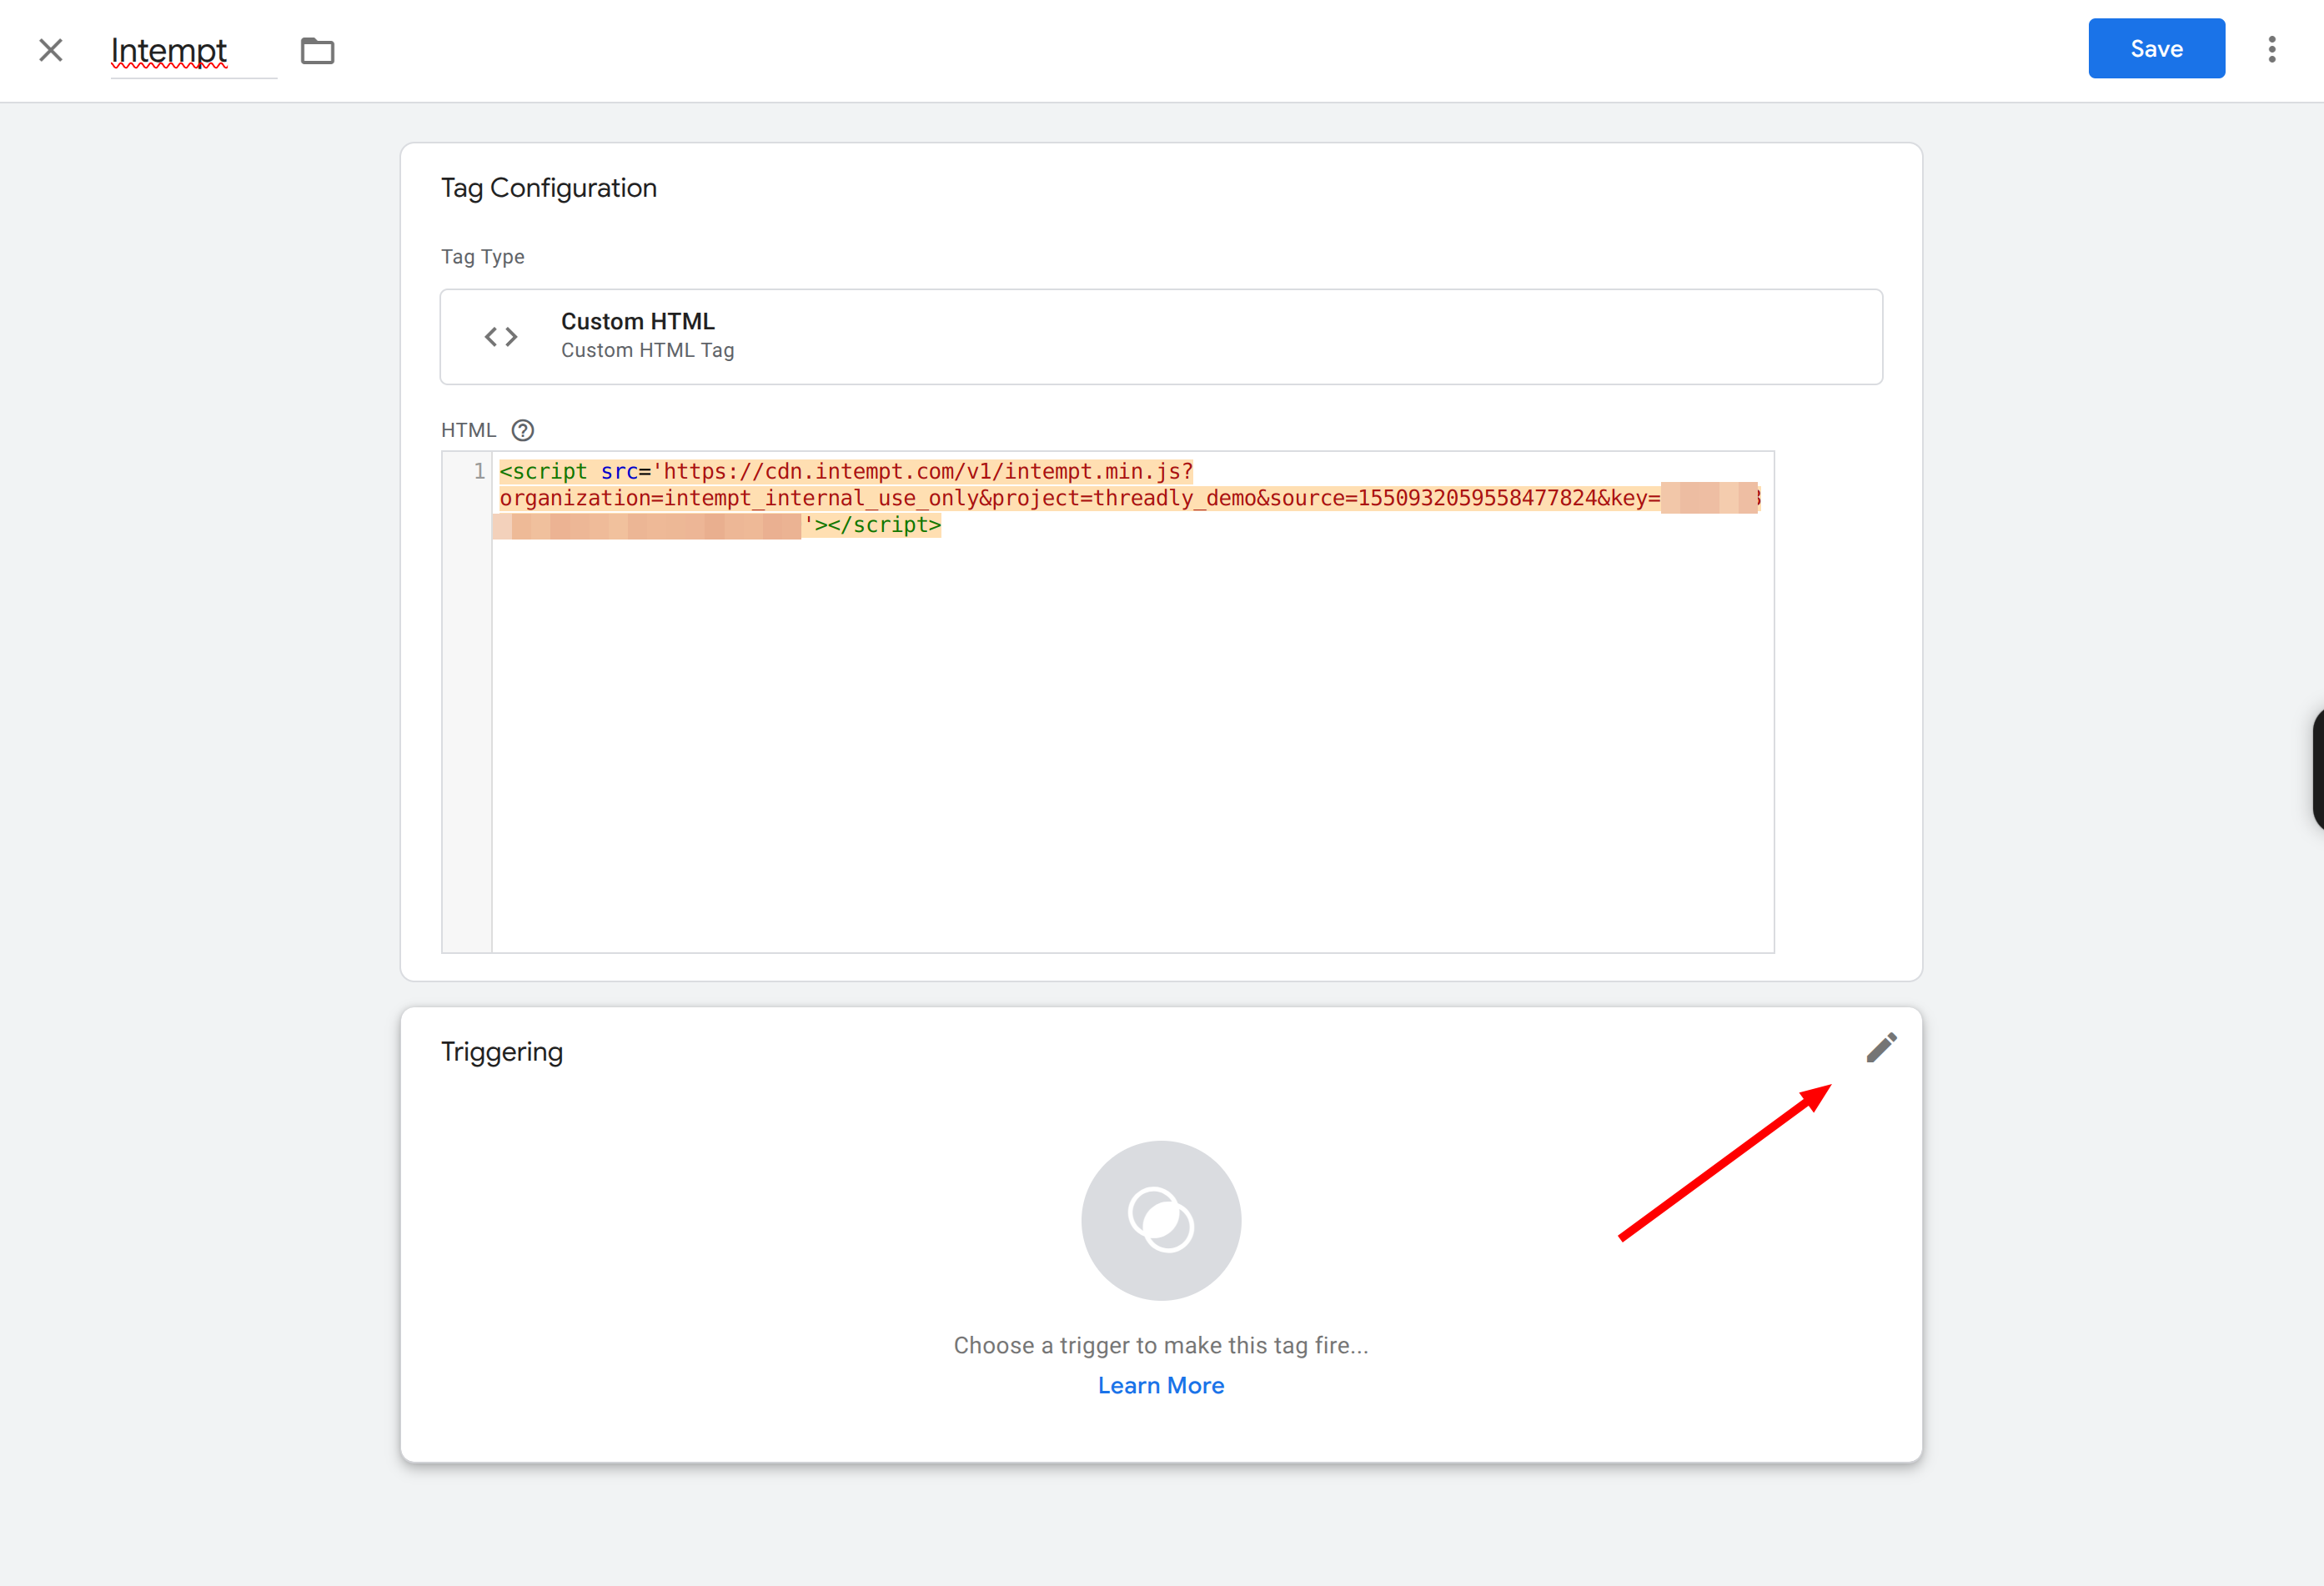Click the code brackets icon for Custom HTML
Image resolution: width=2324 pixels, height=1586 pixels.
click(x=501, y=337)
